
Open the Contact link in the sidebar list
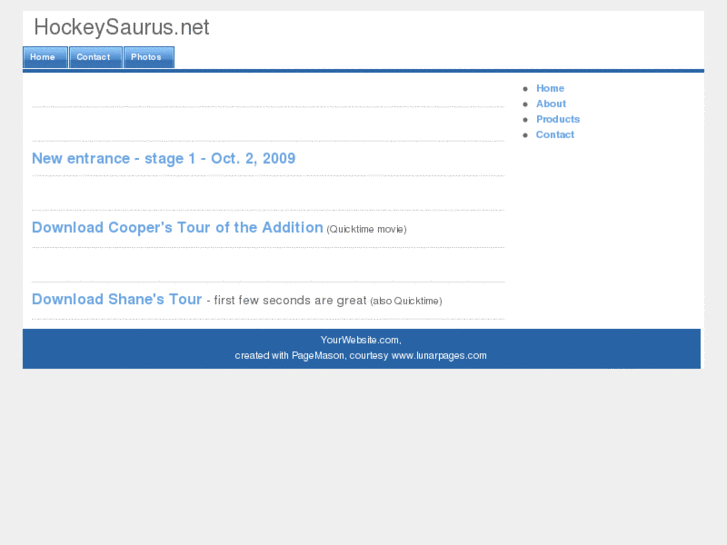pyautogui.click(x=555, y=135)
